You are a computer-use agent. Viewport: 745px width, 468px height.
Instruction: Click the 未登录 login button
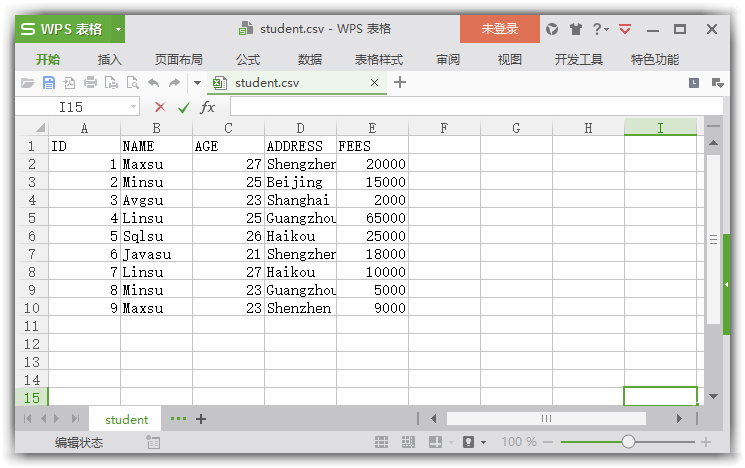(499, 29)
